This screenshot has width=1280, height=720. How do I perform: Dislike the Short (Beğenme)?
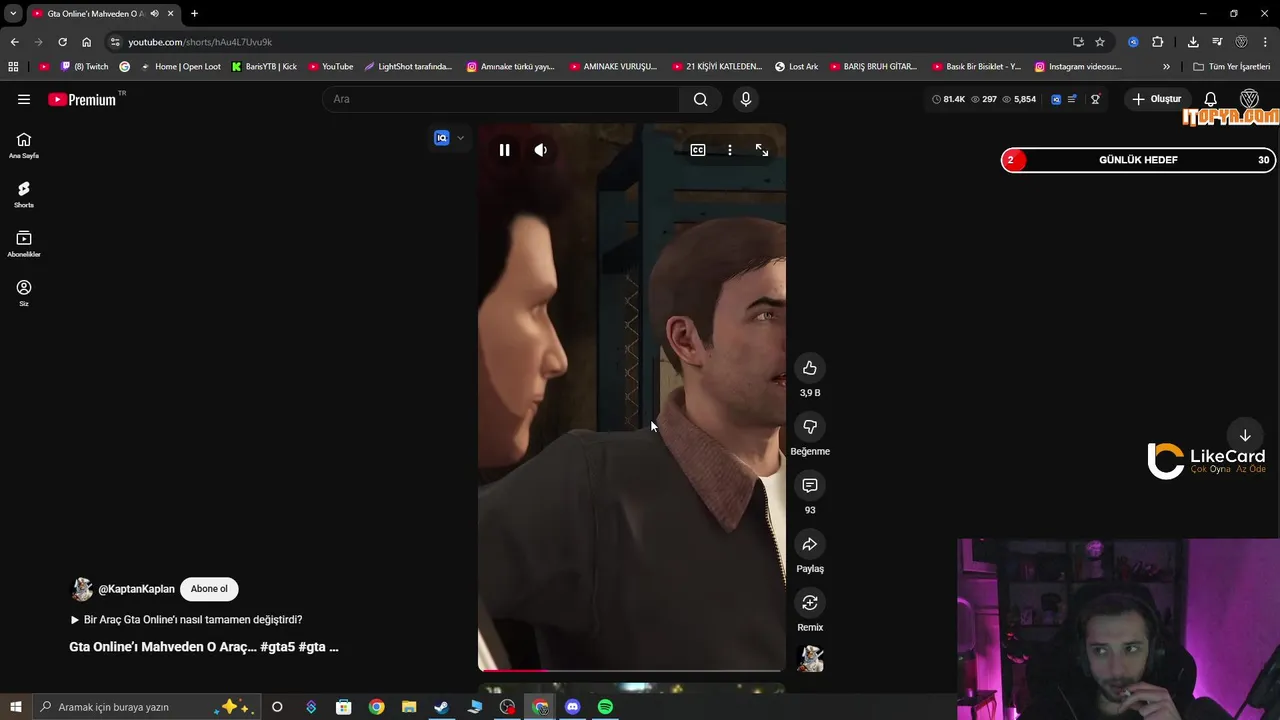tap(810, 427)
